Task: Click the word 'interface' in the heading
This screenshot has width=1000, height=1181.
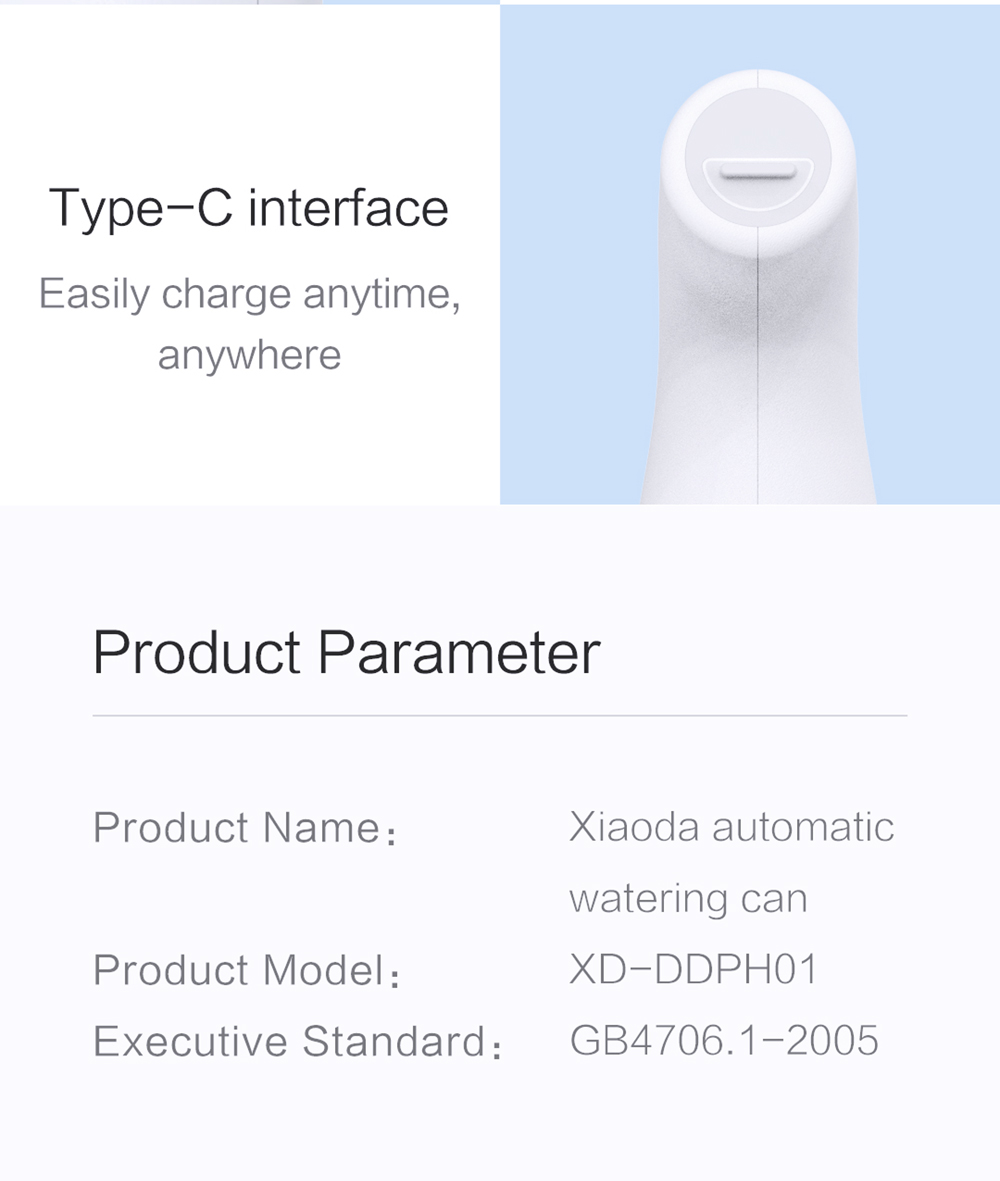Action: pos(349,208)
